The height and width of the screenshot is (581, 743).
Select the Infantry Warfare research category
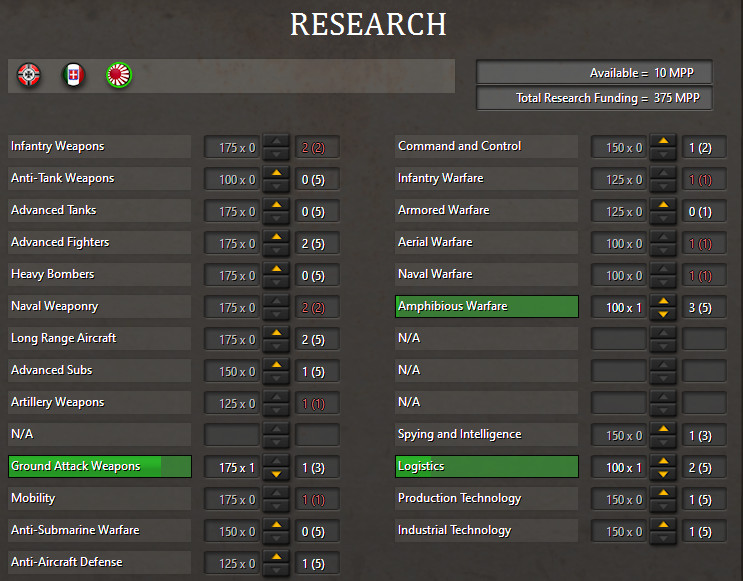(487, 178)
